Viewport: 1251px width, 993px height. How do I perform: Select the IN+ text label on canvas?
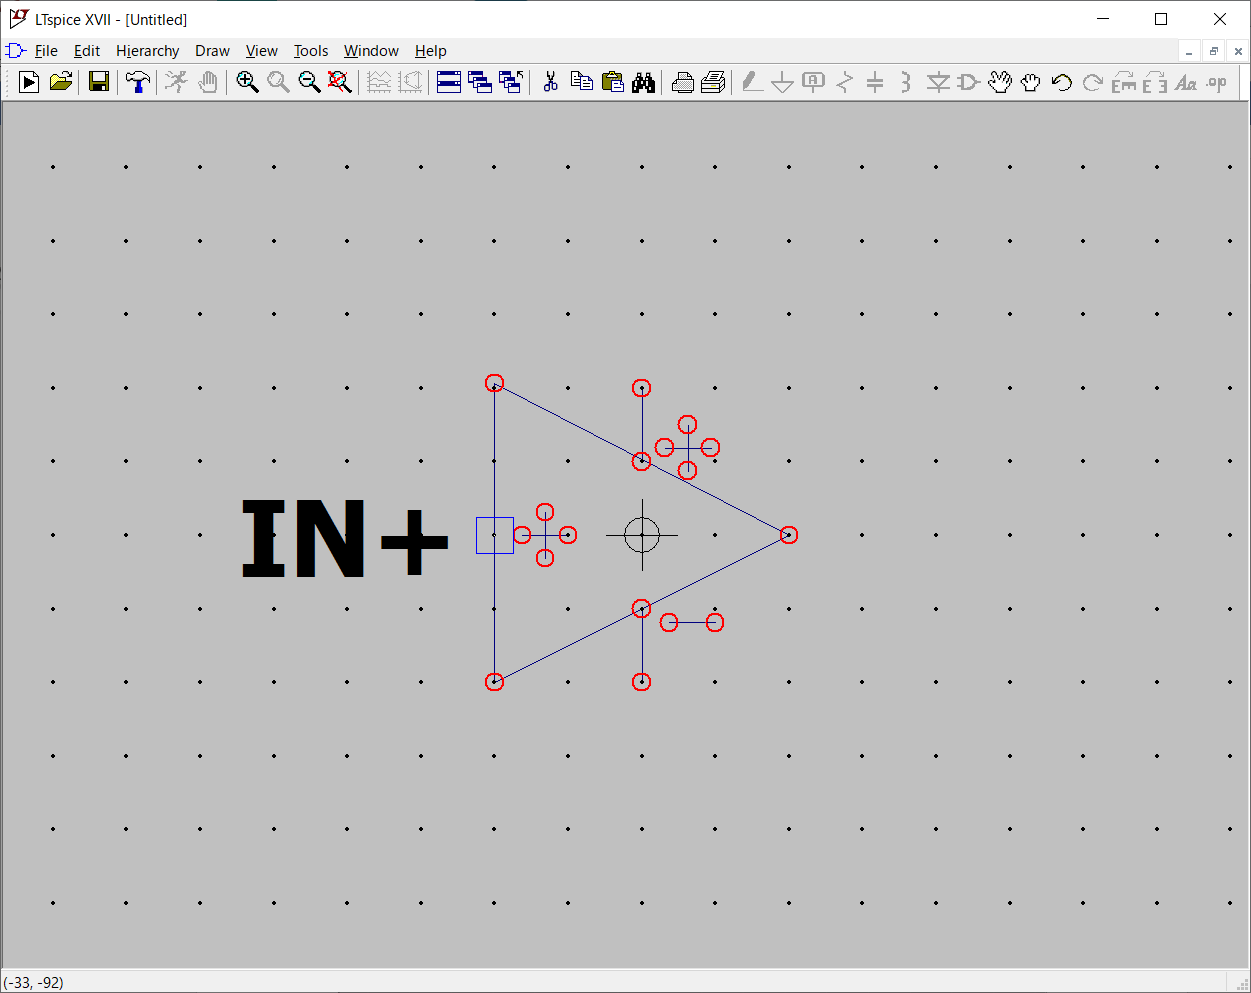point(344,539)
